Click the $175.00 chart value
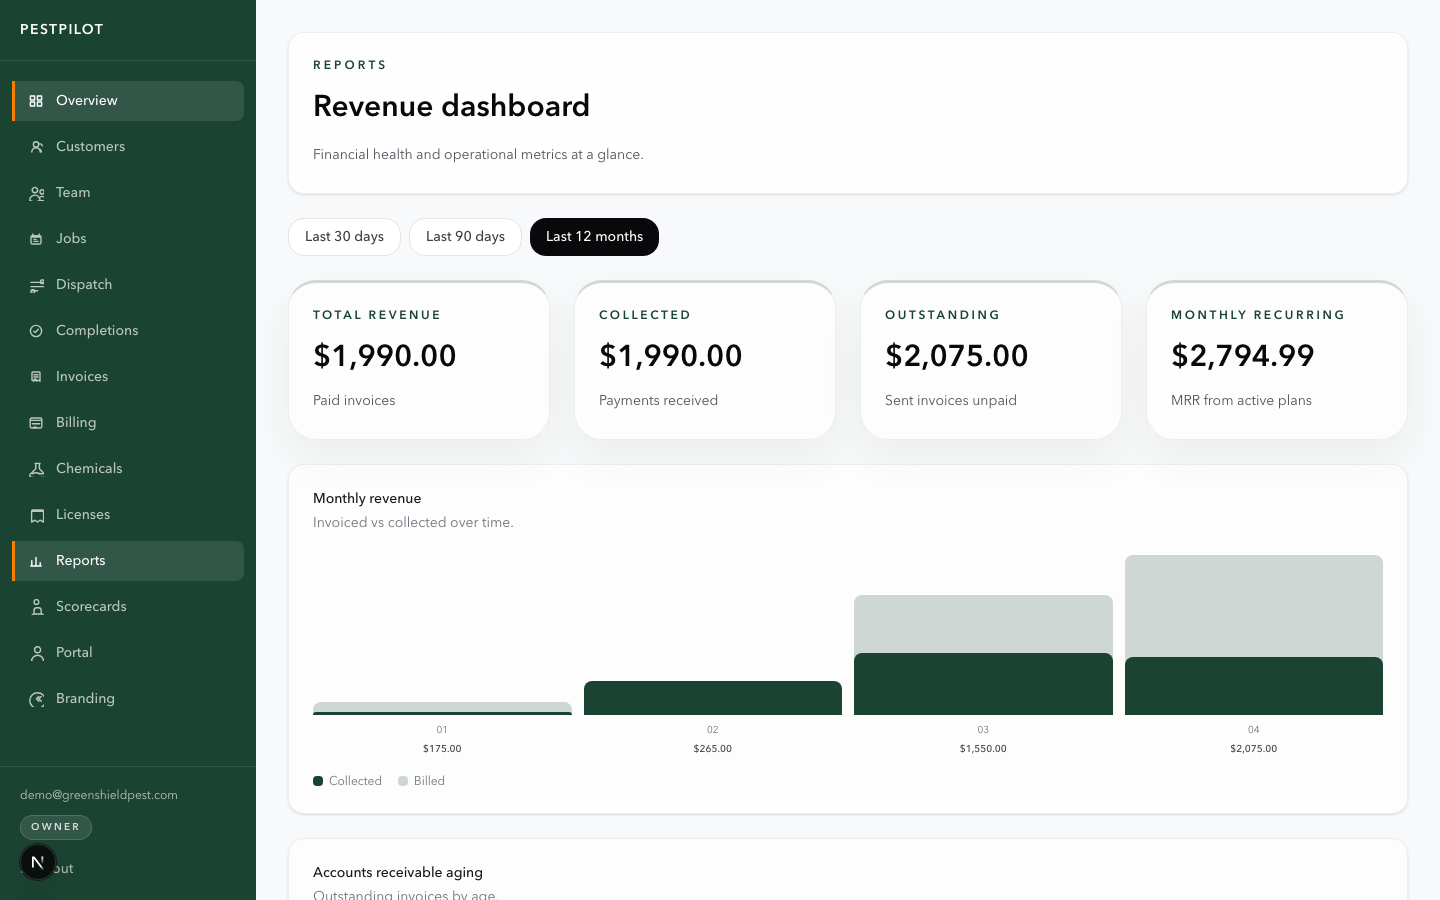 pos(442,748)
